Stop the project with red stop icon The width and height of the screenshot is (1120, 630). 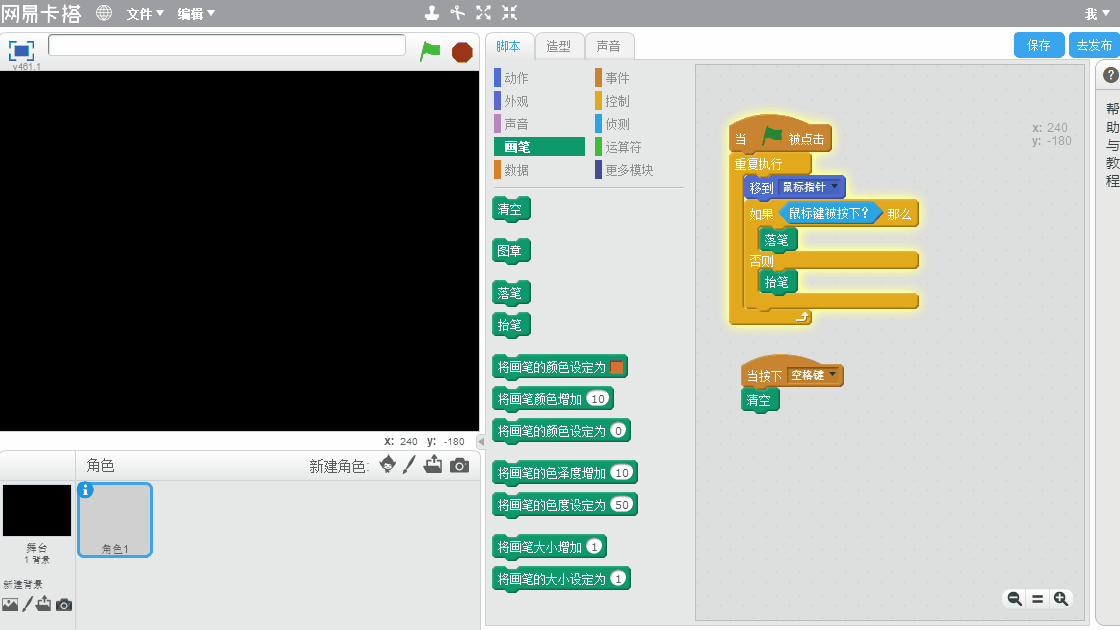pyautogui.click(x=462, y=52)
